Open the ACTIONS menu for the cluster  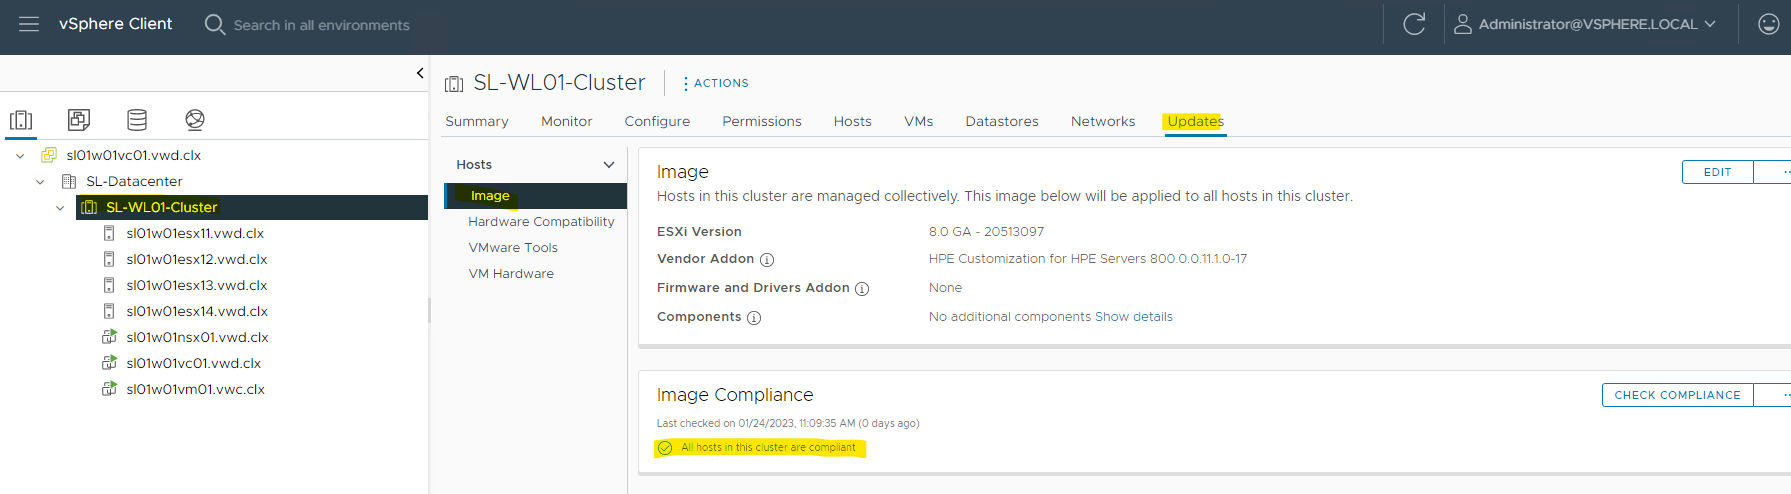[716, 83]
